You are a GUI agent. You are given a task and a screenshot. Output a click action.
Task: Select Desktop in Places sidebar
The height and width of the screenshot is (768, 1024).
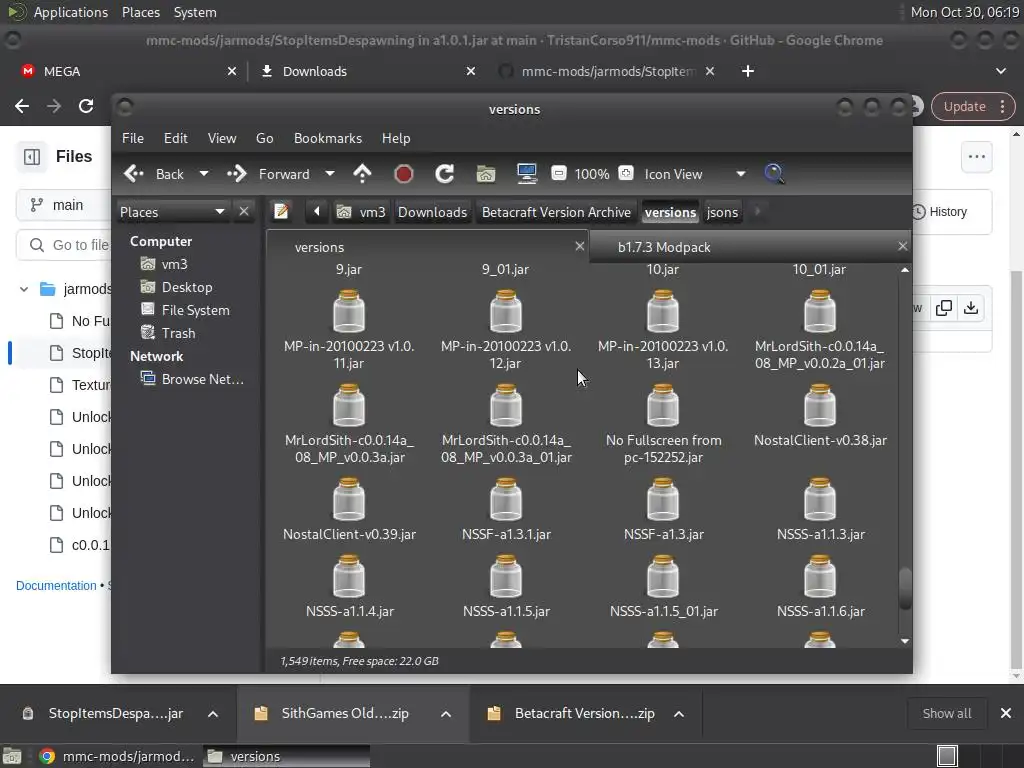point(187,287)
